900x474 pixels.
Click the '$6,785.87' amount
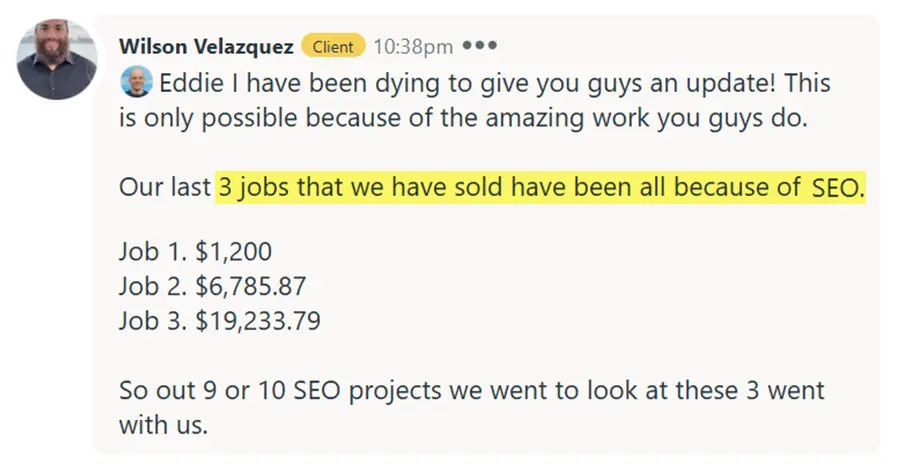tap(251, 288)
